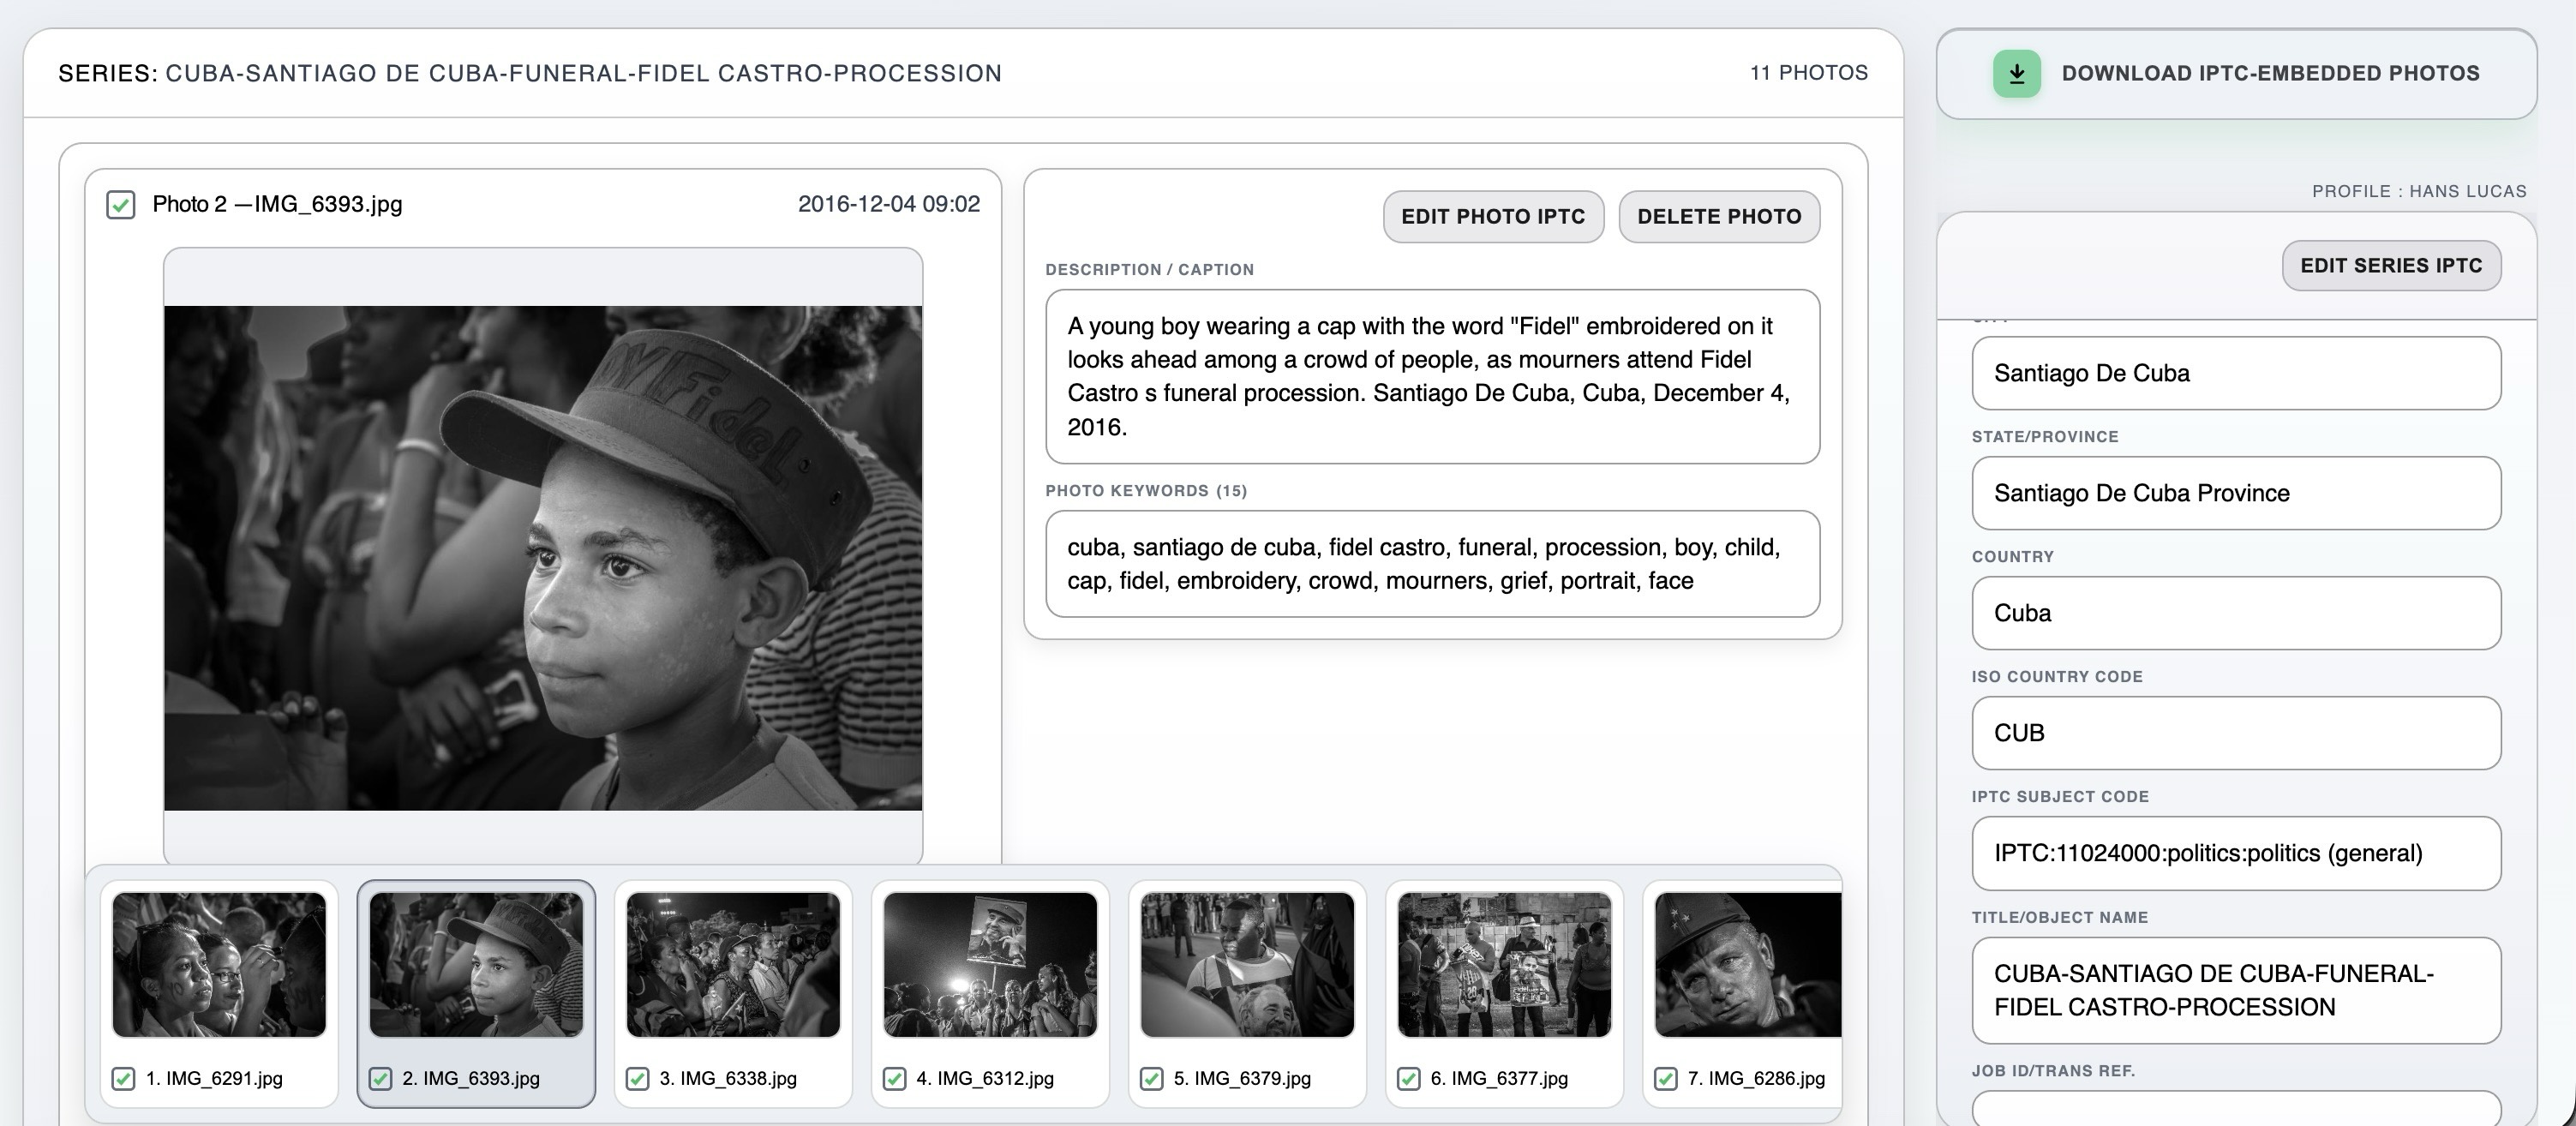
Task: Click the IPTC Subject Code field
Action: pos(2235,853)
